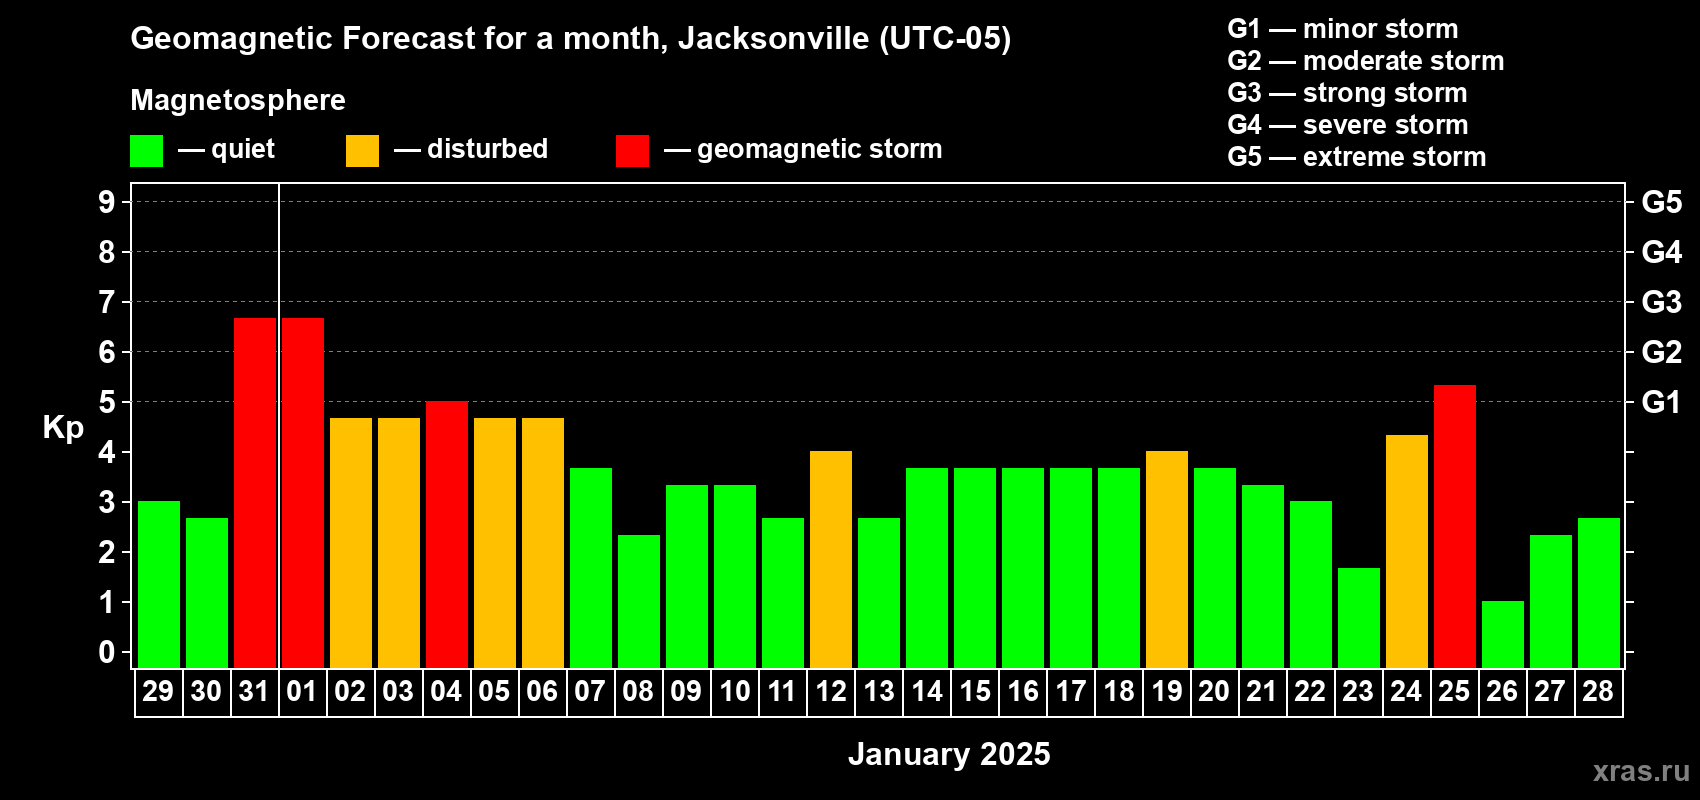Select the red bar for day 31

click(255, 493)
